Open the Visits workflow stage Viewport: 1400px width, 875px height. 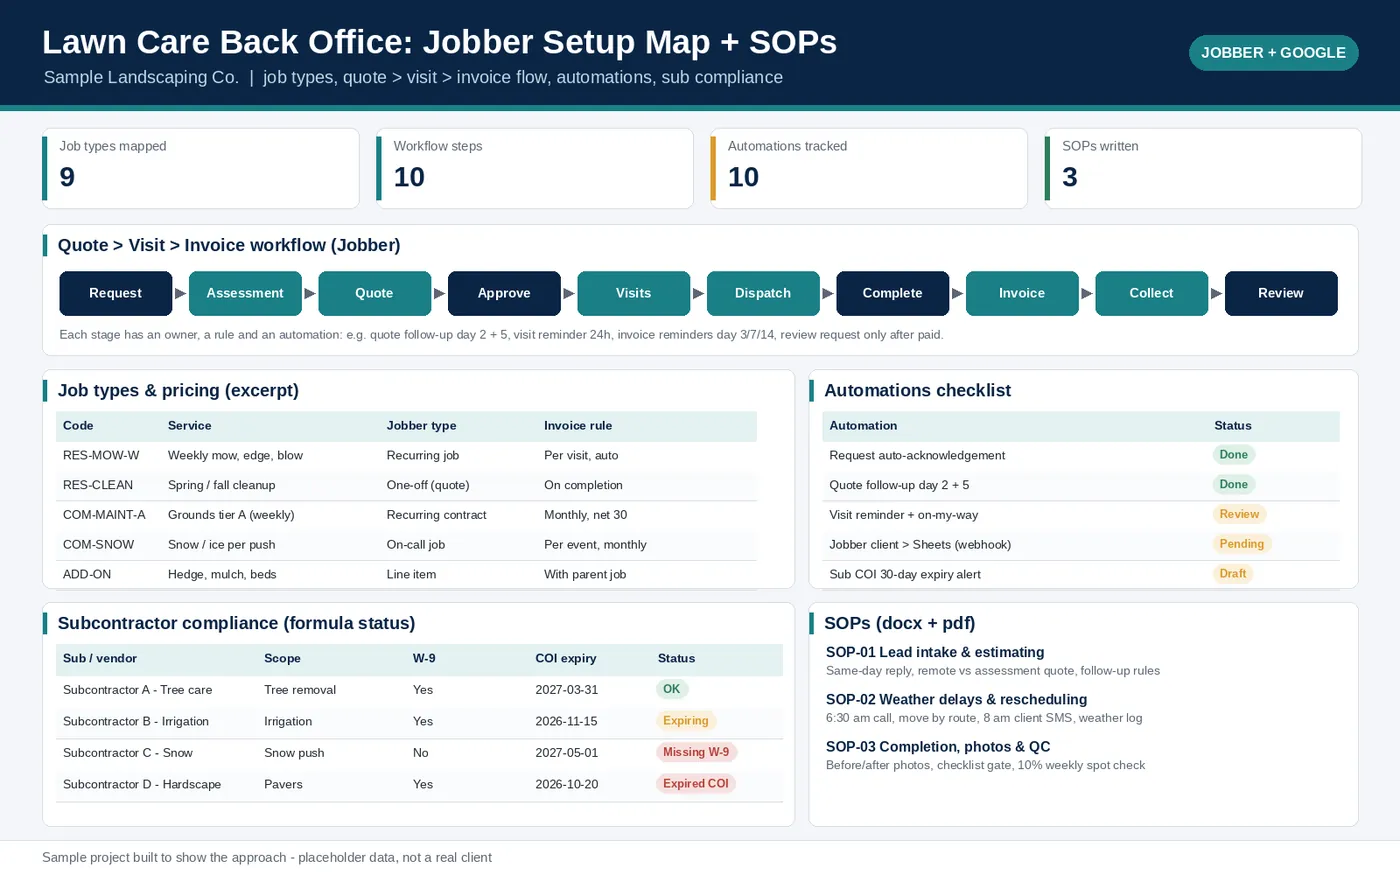point(634,293)
